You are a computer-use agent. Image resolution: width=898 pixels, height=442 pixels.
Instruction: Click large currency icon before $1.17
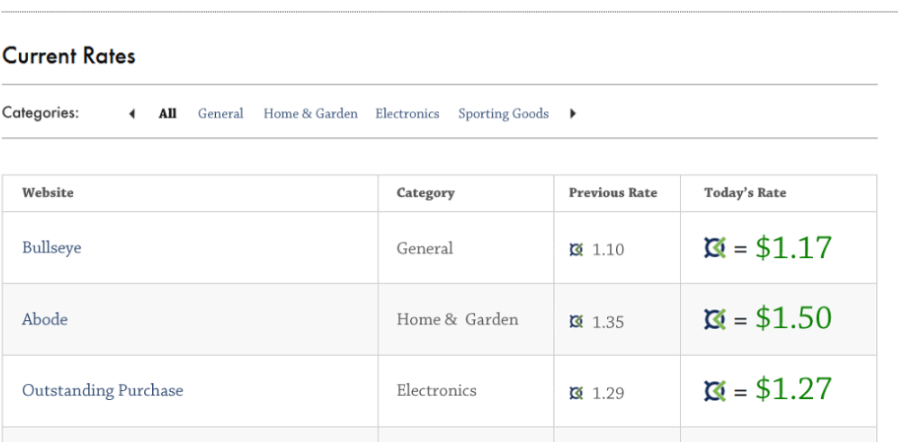pyautogui.click(x=715, y=248)
